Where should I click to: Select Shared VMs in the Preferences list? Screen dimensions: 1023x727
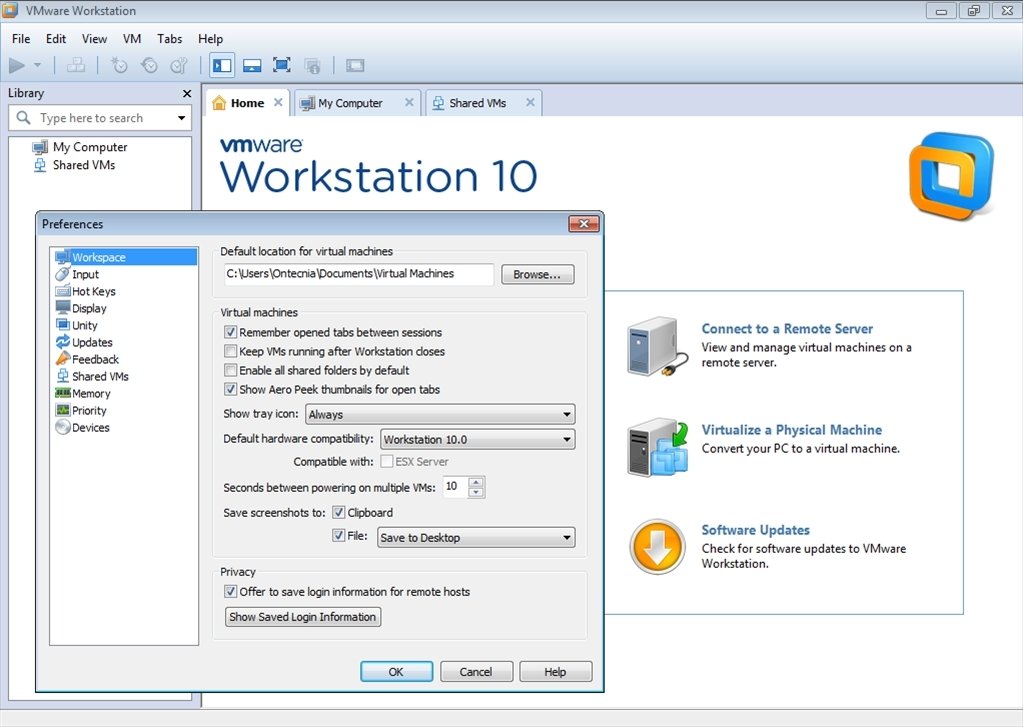92,377
